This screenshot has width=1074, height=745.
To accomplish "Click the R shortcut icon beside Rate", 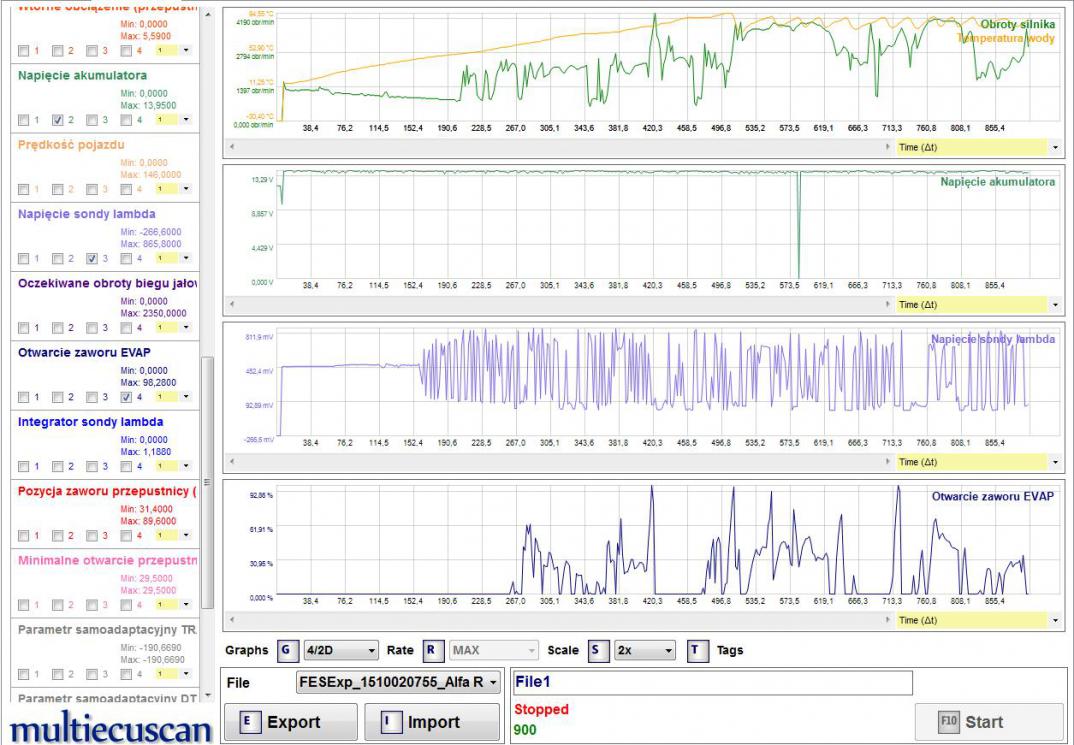I will click(x=433, y=650).
